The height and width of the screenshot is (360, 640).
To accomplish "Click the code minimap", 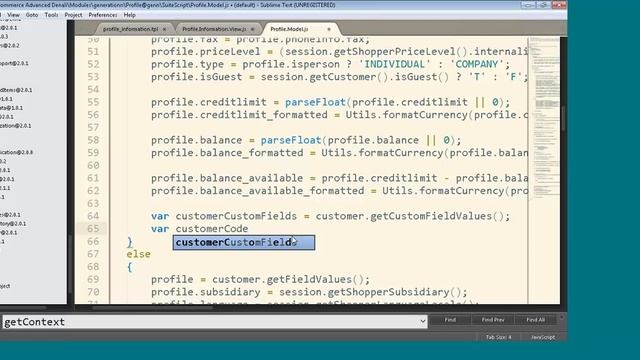I will click(544, 118).
